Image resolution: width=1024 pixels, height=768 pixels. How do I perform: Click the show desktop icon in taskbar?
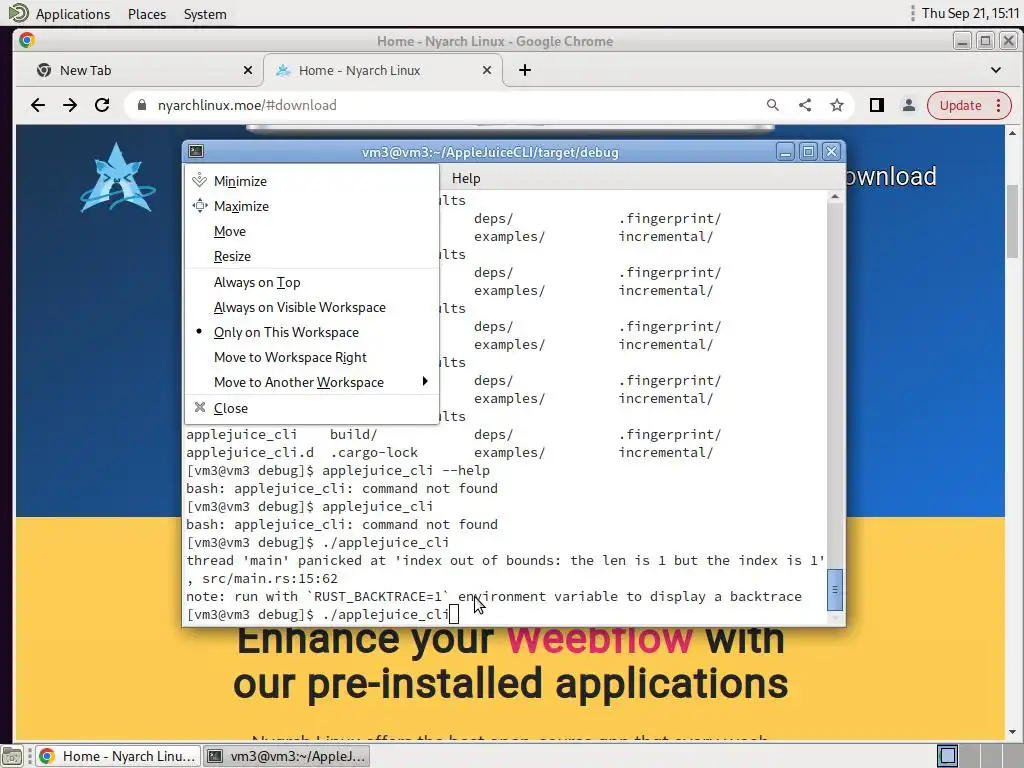[x=12, y=756]
